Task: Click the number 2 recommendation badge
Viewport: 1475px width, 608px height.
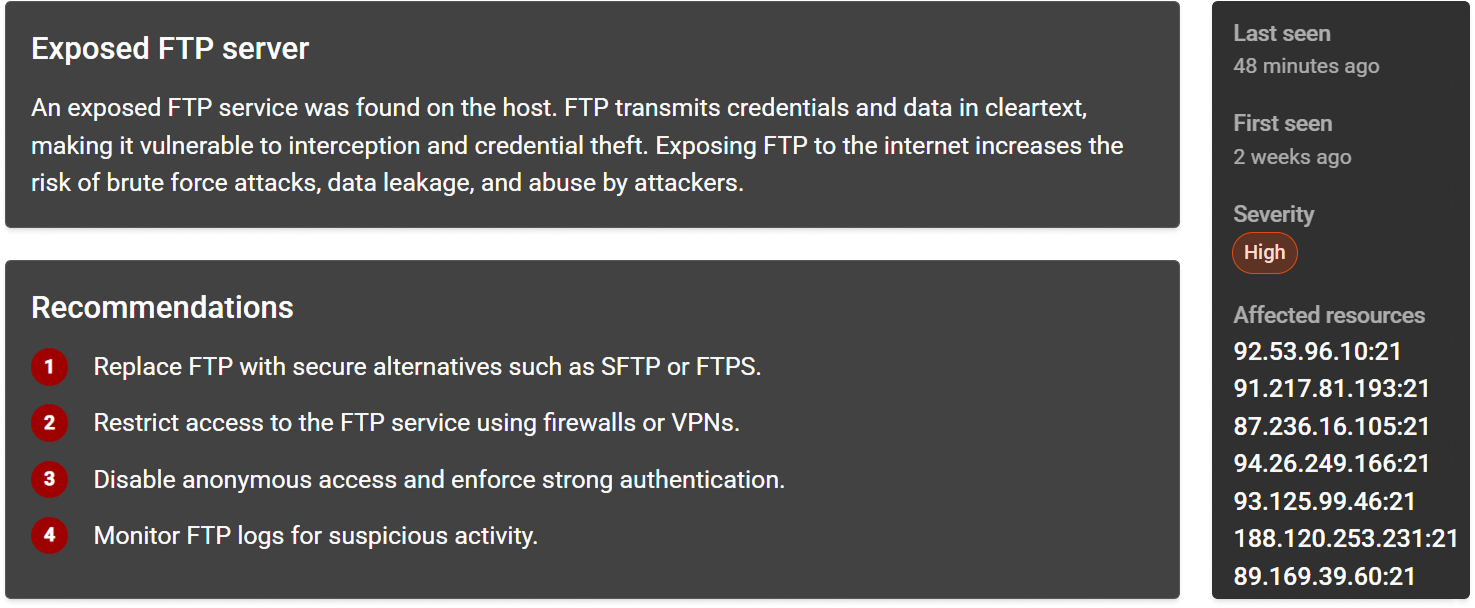Action: click(x=48, y=423)
